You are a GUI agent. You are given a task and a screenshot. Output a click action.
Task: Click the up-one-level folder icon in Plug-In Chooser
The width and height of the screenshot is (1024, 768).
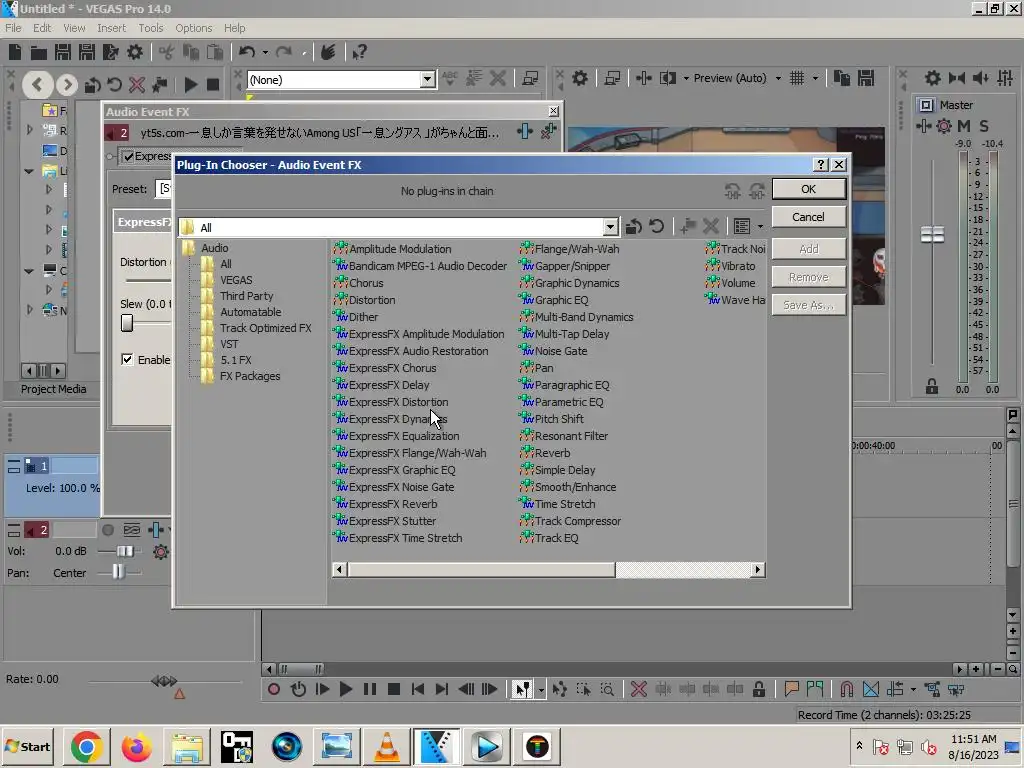633,227
